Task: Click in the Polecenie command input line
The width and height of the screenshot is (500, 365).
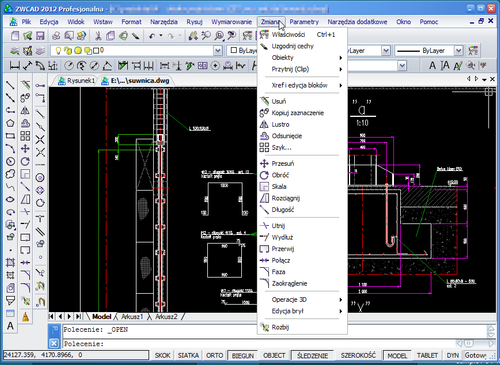Action: pos(259,344)
